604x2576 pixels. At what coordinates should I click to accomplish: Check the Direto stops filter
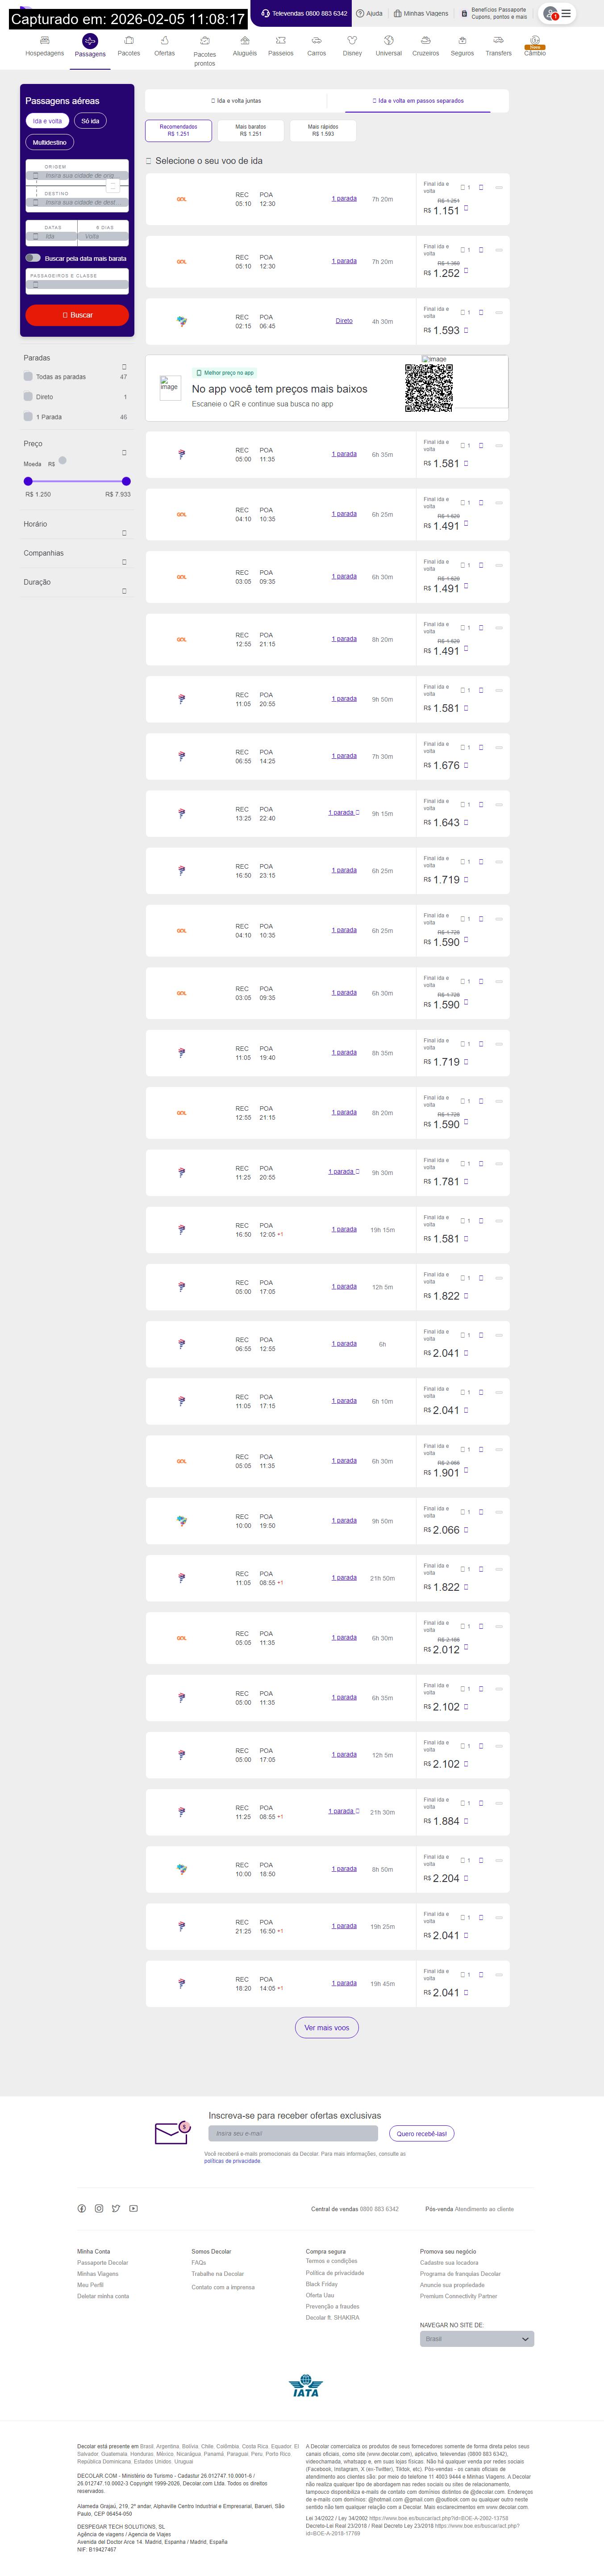(28, 396)
